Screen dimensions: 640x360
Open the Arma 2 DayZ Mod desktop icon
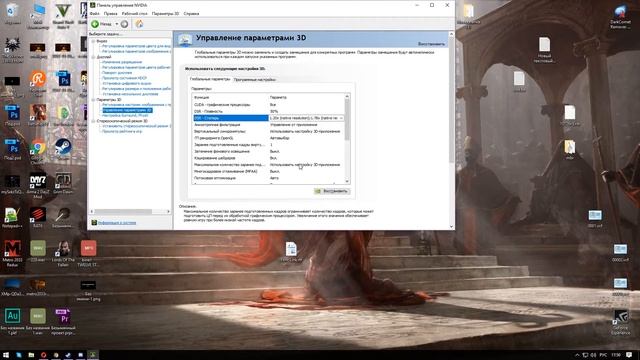tap(38, 186)
